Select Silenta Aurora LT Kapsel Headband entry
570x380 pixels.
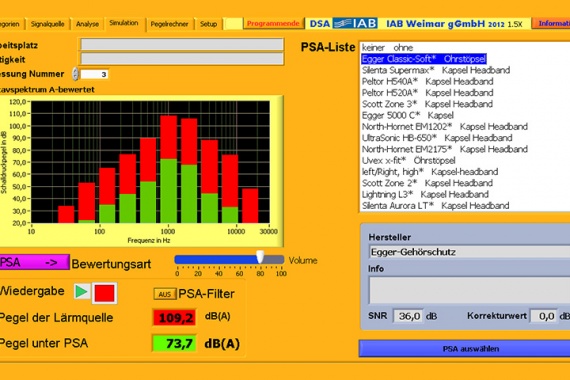[465, 205]
